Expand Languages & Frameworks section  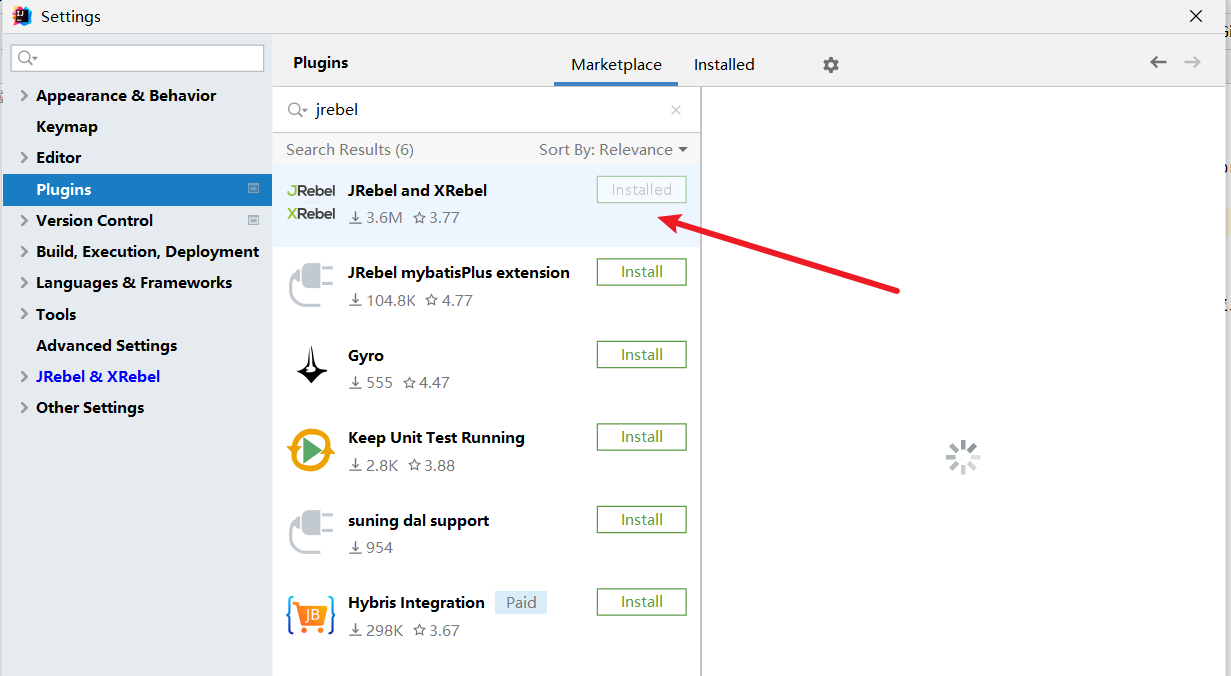tap(24, 283)
